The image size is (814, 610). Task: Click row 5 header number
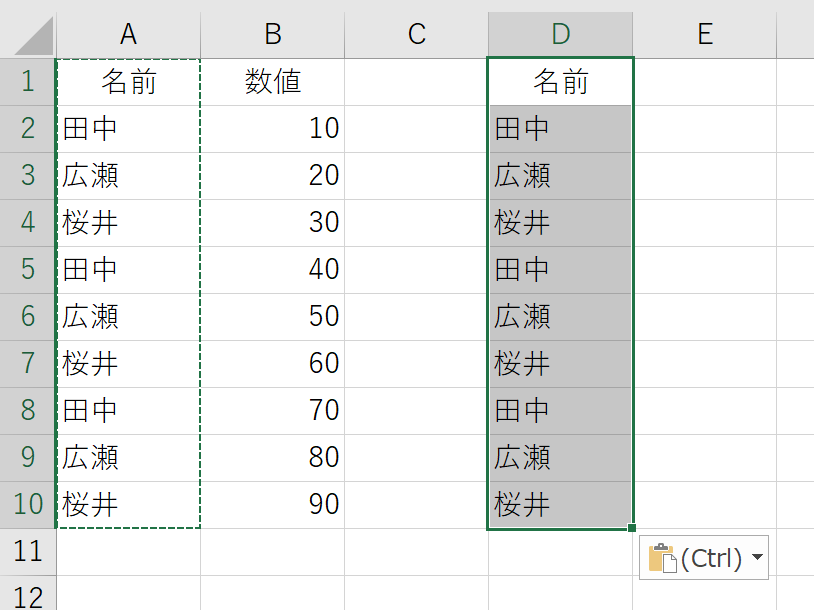click(x=27, y=269)
